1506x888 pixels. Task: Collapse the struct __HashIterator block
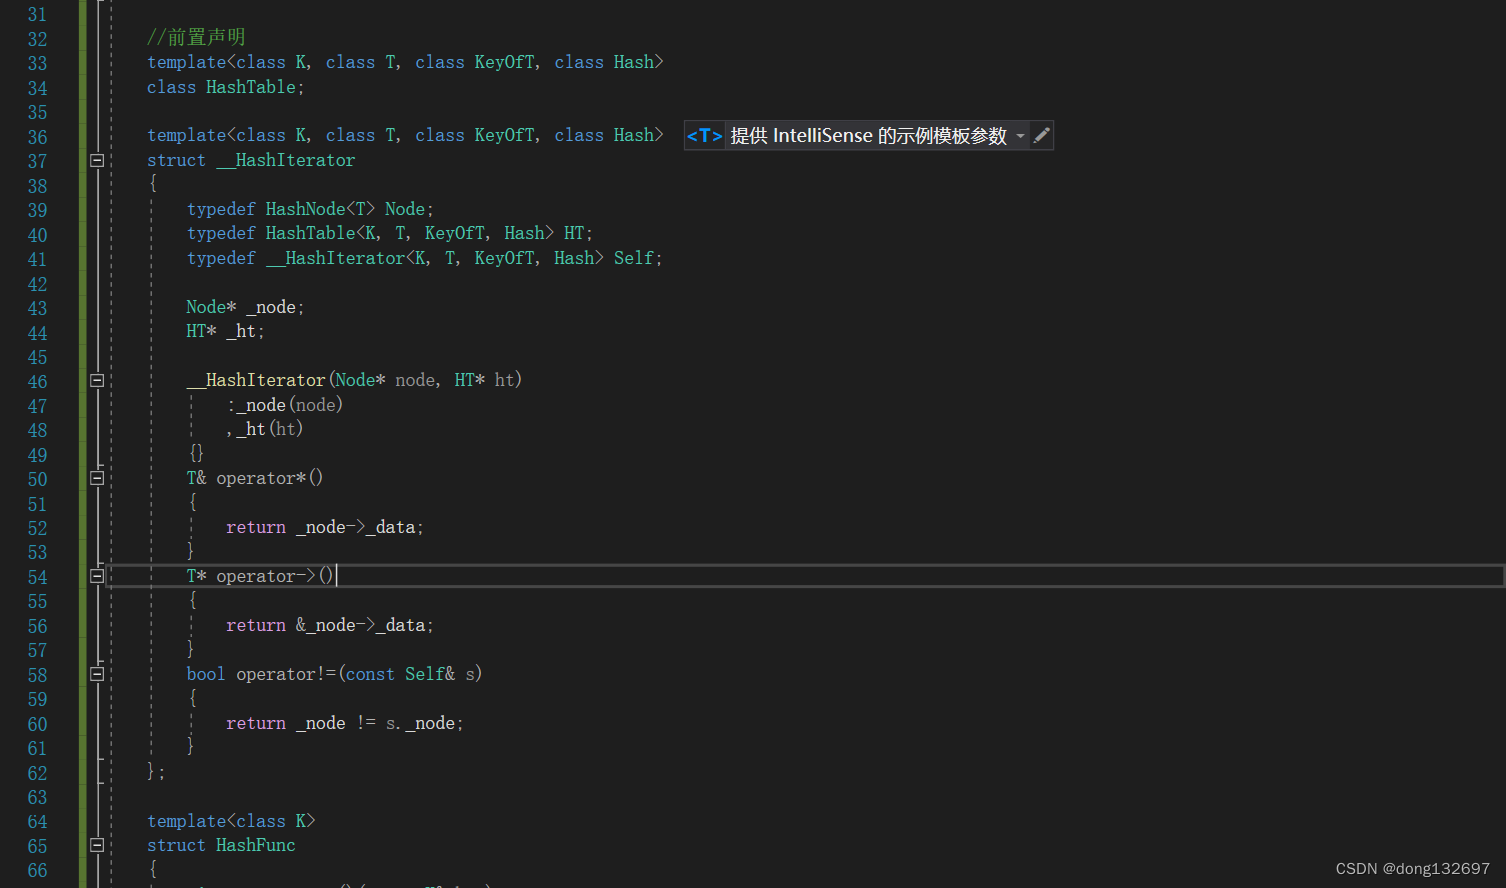(97, 160)
